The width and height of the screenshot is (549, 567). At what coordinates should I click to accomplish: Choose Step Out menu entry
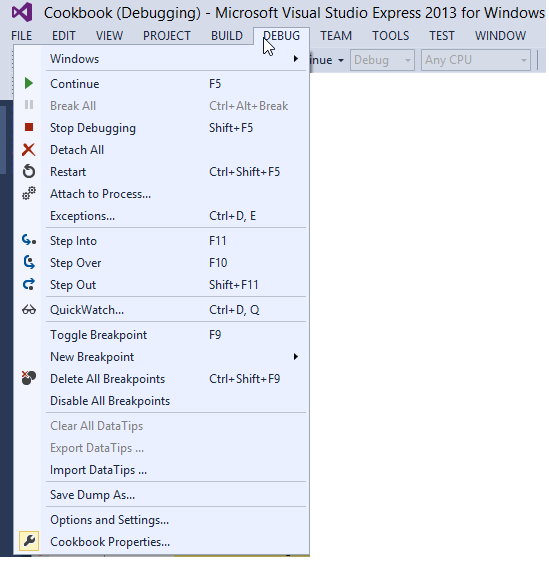click(161, 285)
